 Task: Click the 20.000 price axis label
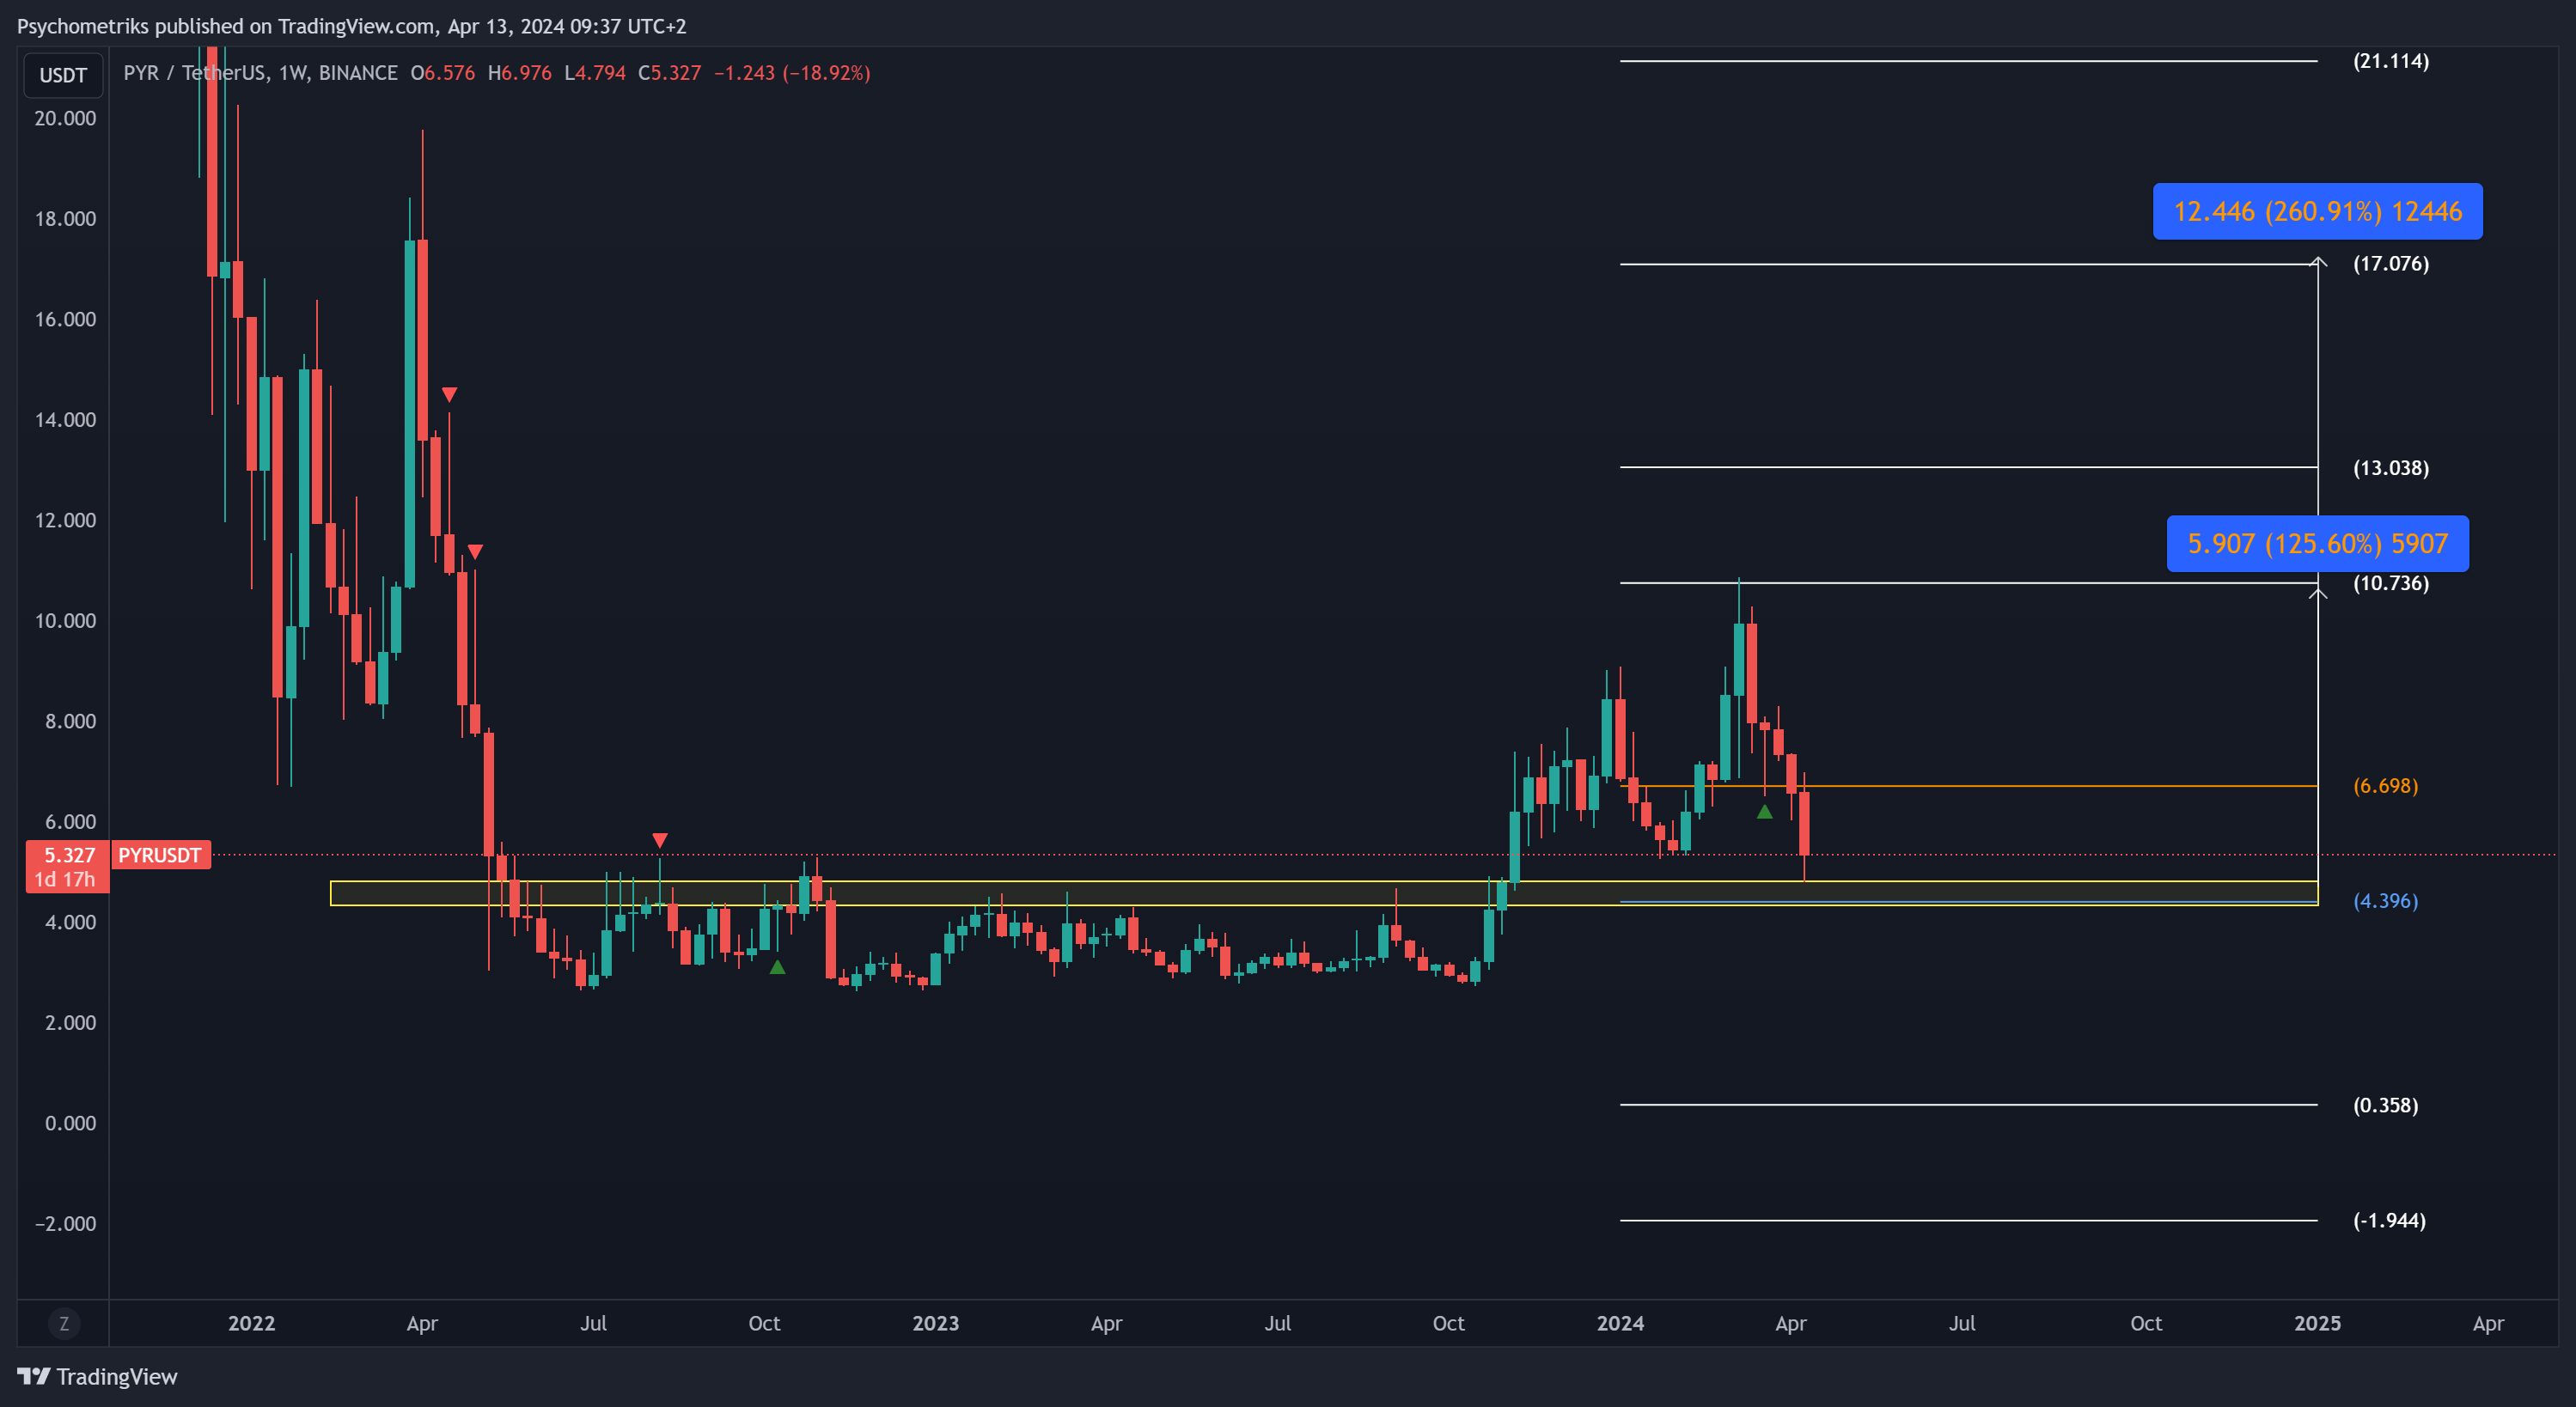coord(66,118)
